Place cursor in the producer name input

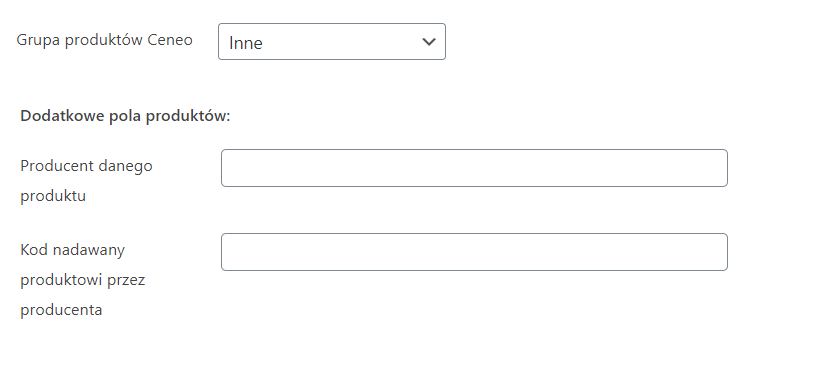coord(474,168)
